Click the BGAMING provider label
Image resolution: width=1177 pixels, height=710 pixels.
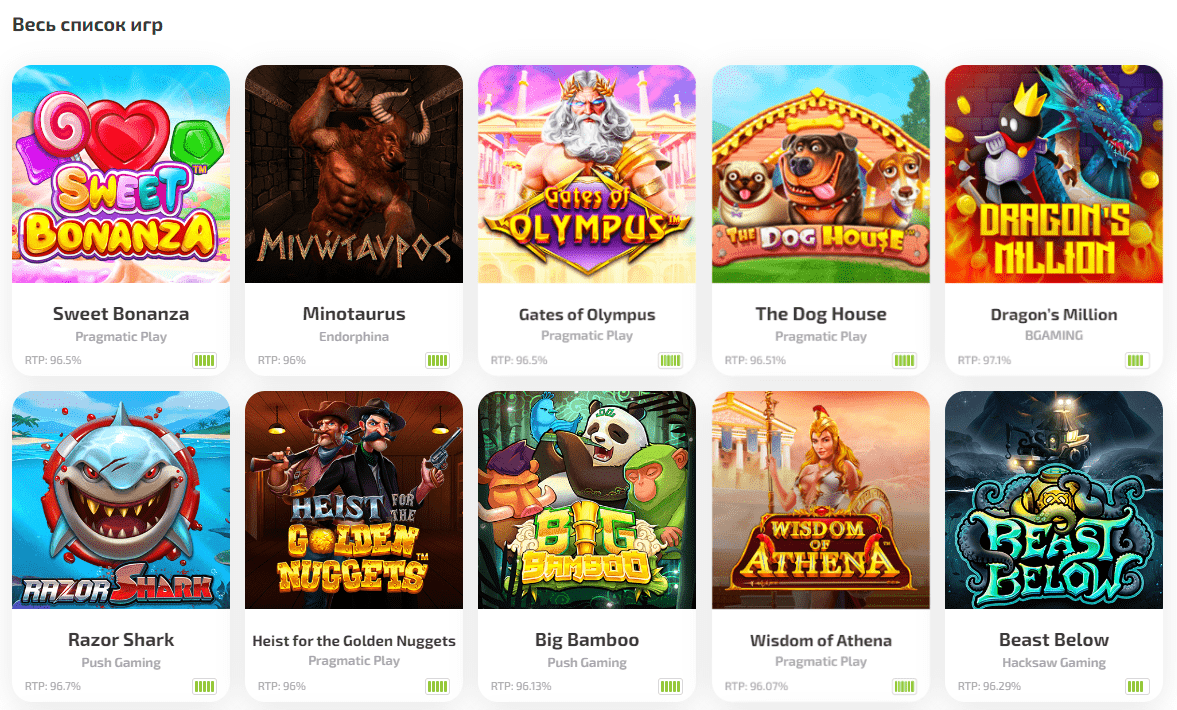[1054, 335]
